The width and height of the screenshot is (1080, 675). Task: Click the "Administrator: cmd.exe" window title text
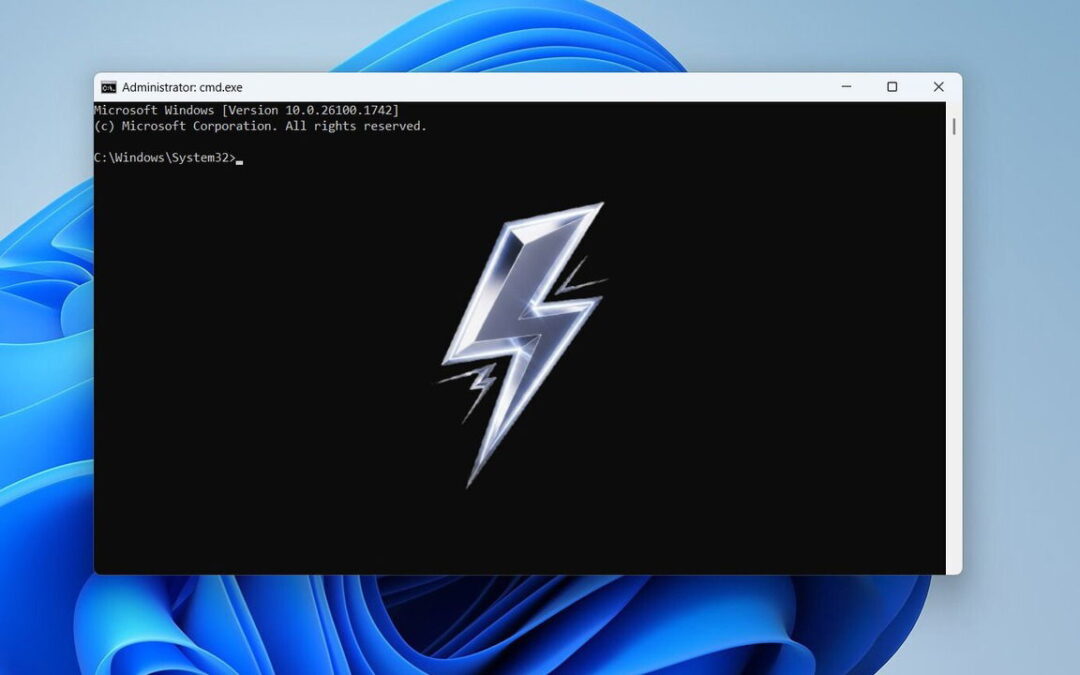tap(182, 87)
